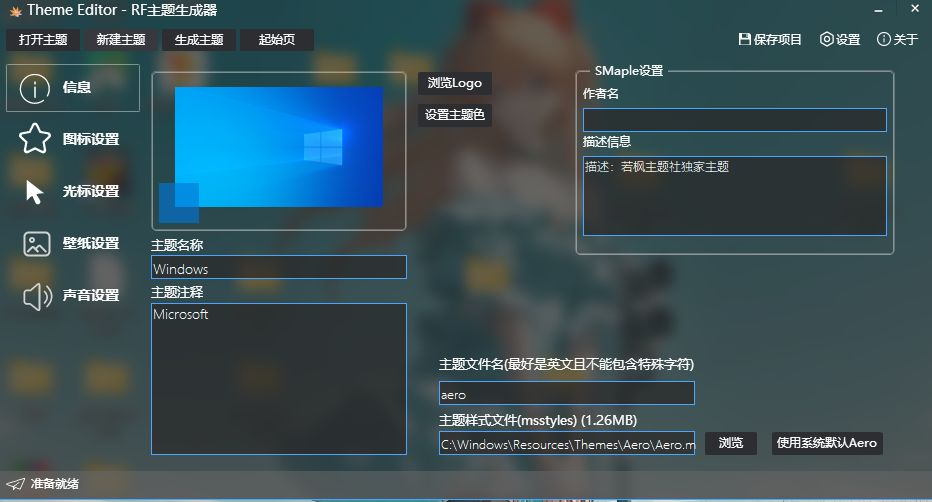Close the Theme Editor window

coord(915,9)
